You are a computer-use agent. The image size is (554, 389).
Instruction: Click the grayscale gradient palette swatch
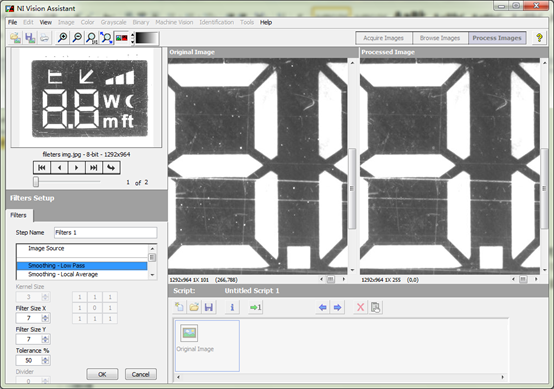[147, 38]
